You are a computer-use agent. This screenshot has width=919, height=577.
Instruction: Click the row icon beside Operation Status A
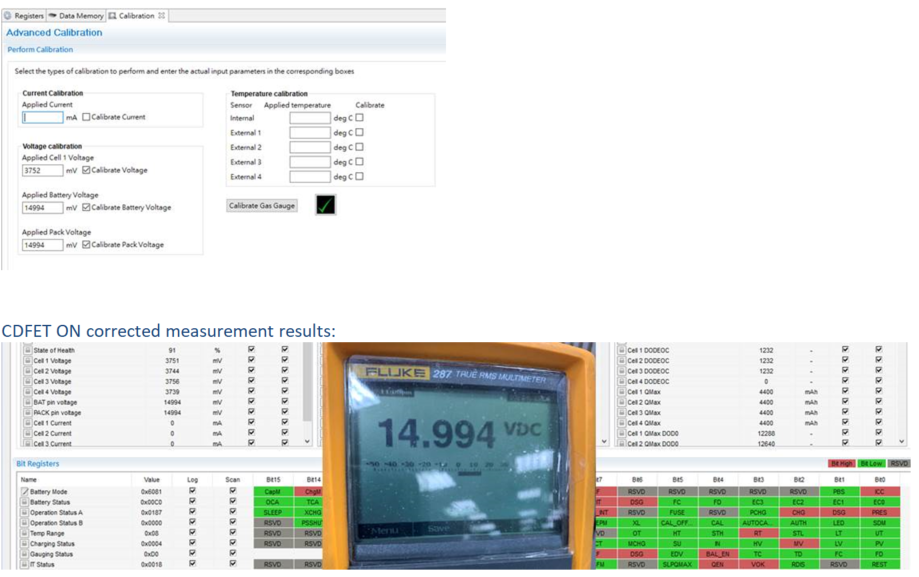25,512
